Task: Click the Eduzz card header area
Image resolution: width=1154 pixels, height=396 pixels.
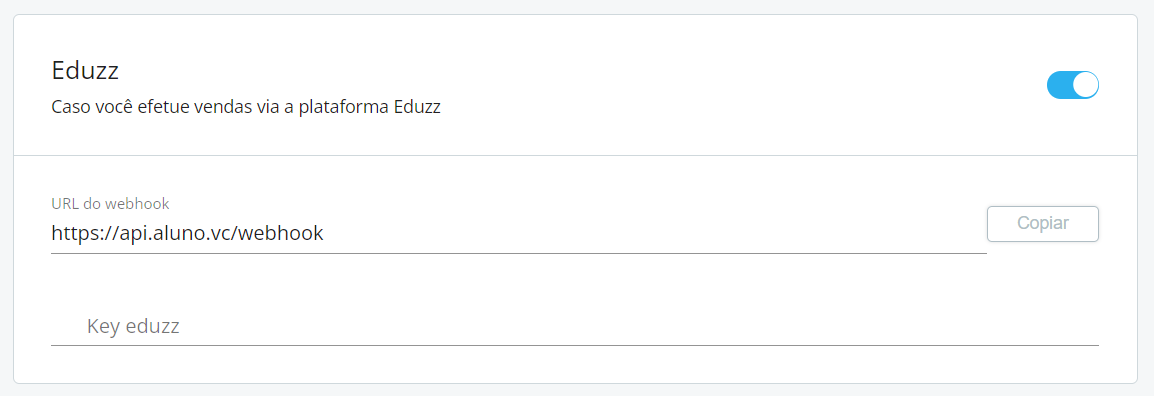Action: click(576, 85)
